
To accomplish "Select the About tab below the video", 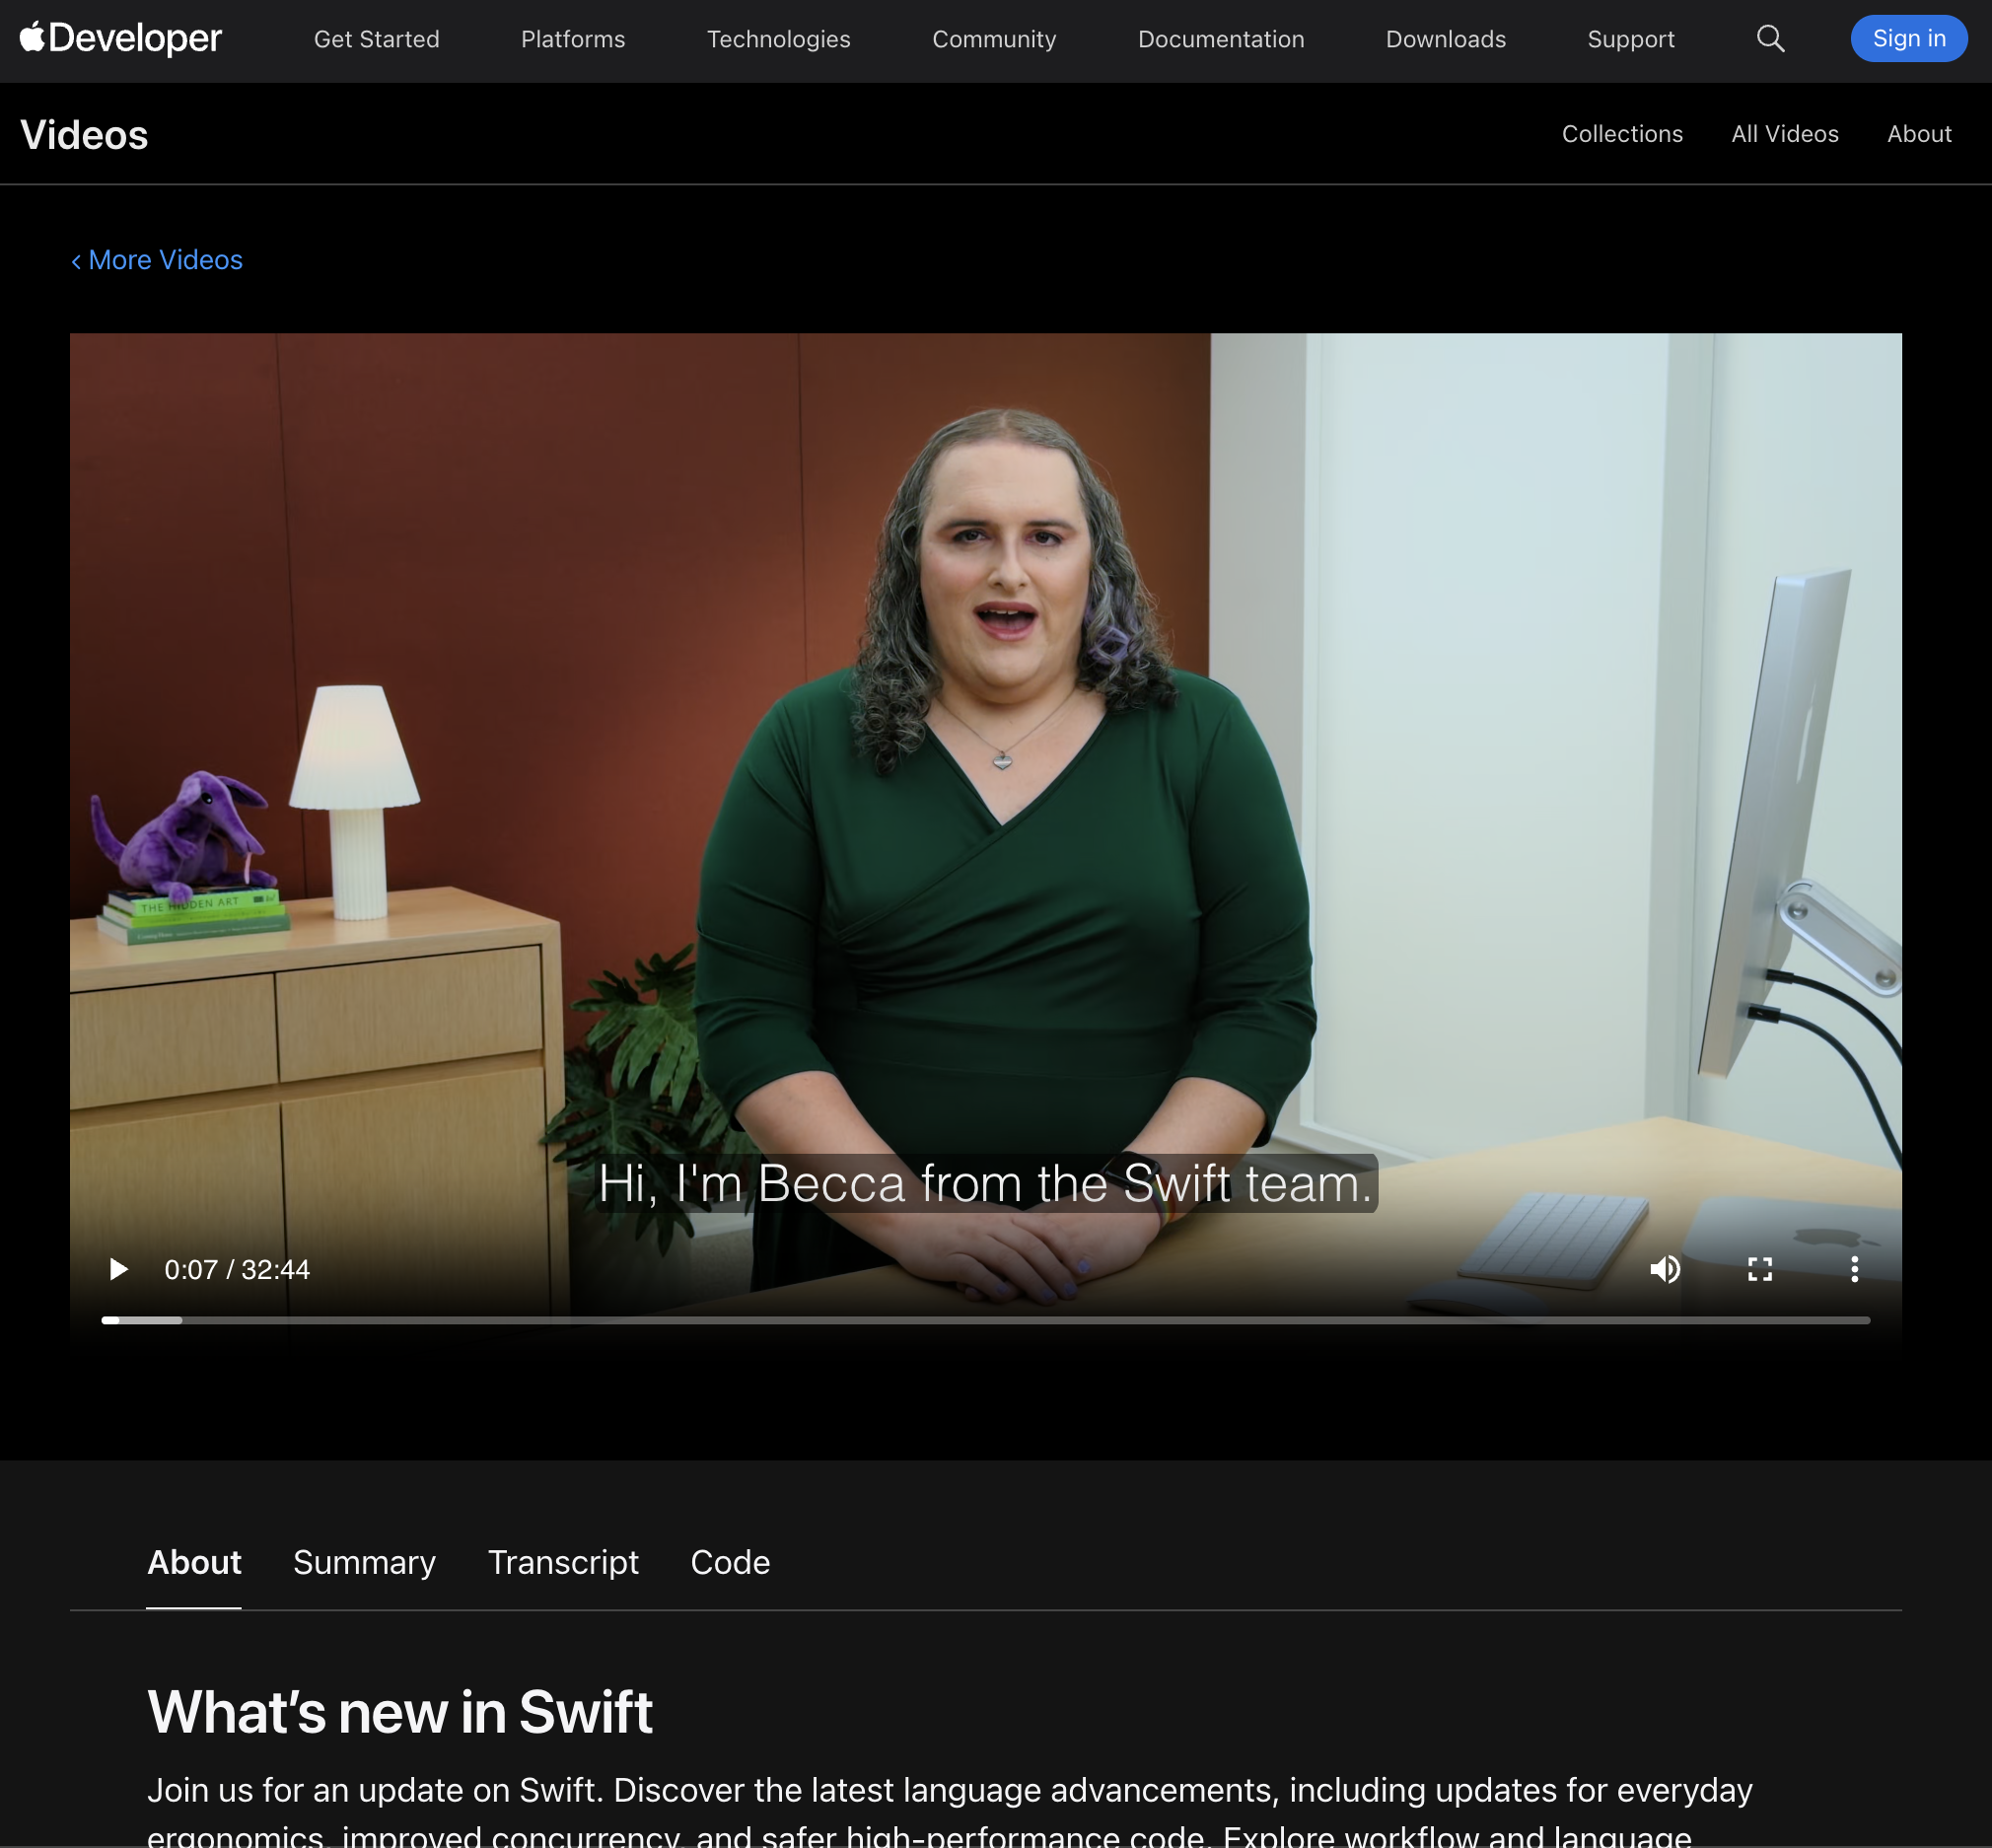I will [194, 1562].
